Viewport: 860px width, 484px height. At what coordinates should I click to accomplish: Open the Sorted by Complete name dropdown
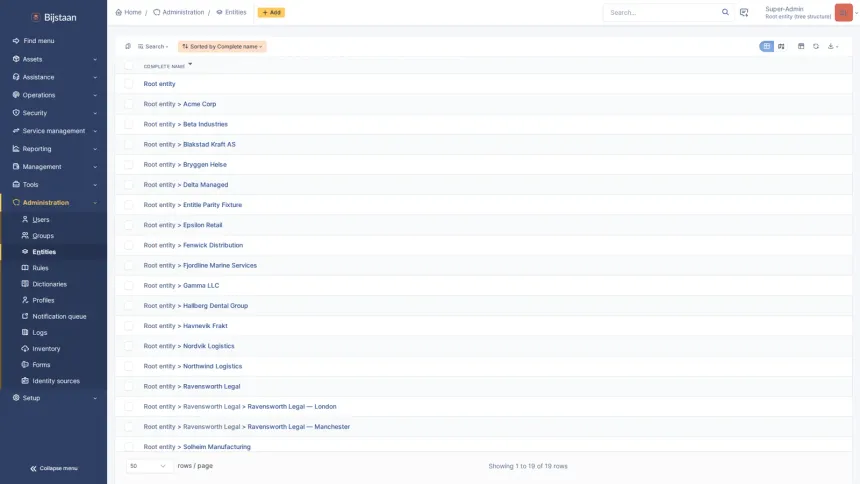pos(222,47)
